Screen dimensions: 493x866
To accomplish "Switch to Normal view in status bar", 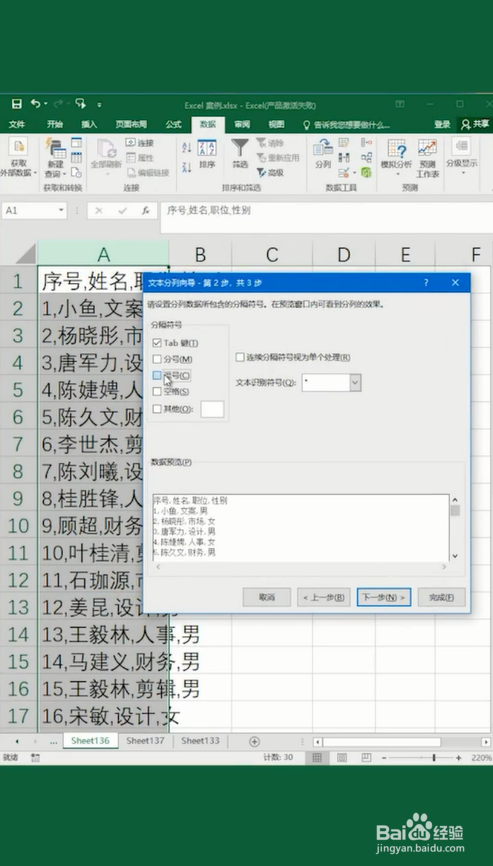I will [x=317, y=758].
